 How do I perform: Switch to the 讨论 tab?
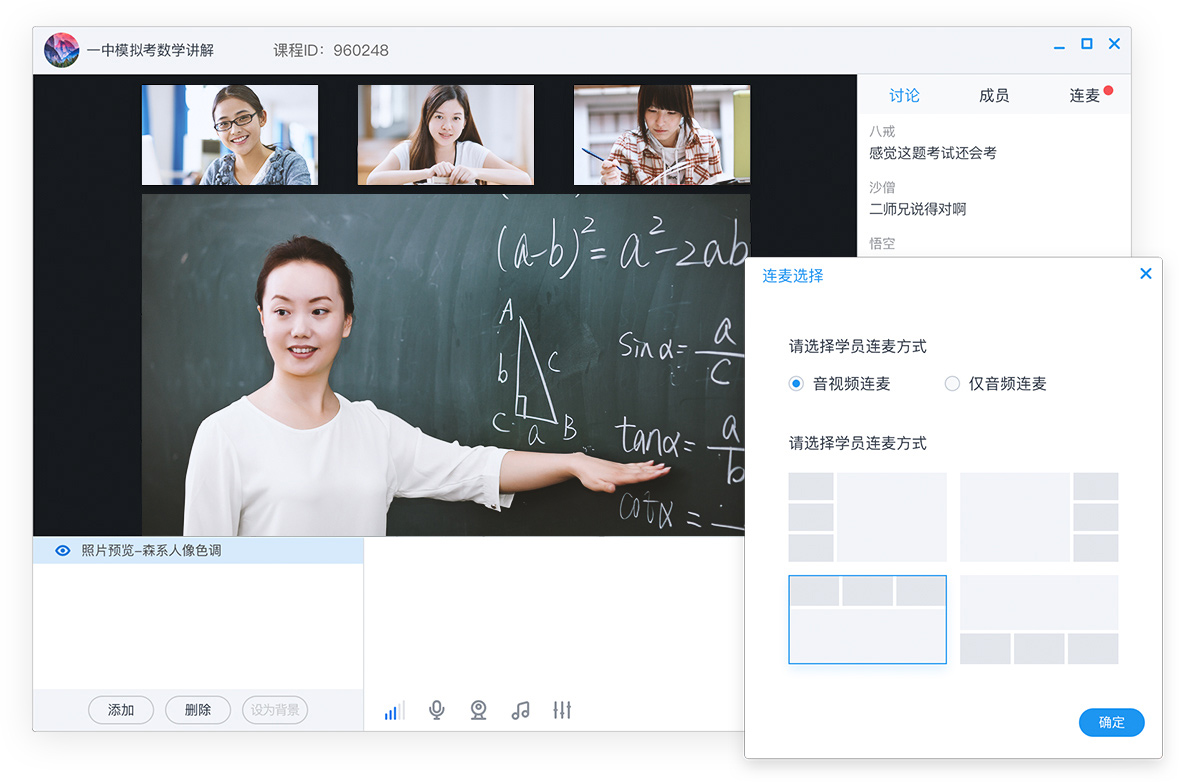(904, 96)
